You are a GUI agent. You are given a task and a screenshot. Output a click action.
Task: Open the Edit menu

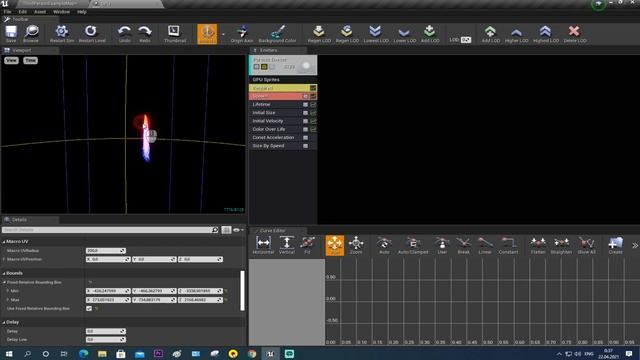click(x=22, y=12)
